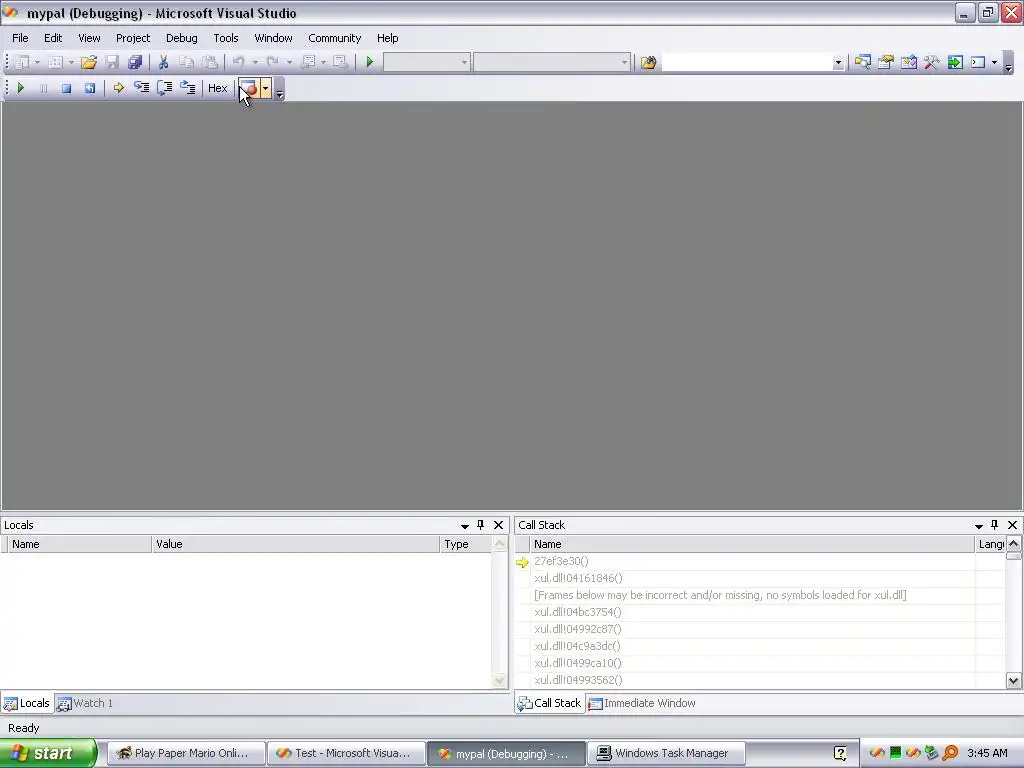The width and height of the screenshot is (1024, 768).
Task: Click Call Stack scrollbar down arrow
Action: click(1014, 680)
